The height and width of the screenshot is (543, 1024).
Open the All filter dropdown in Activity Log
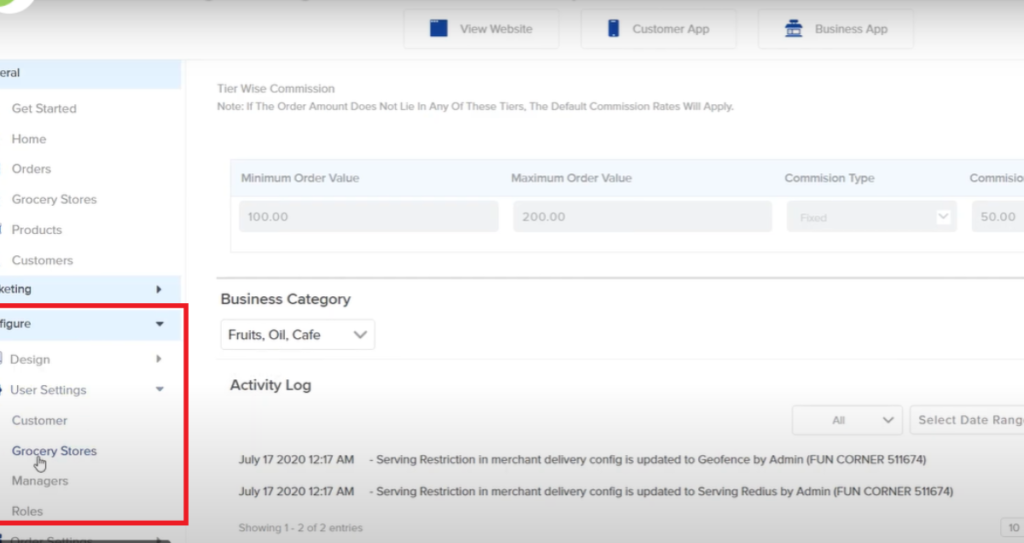pyautogui.click(x=847, y=420)
